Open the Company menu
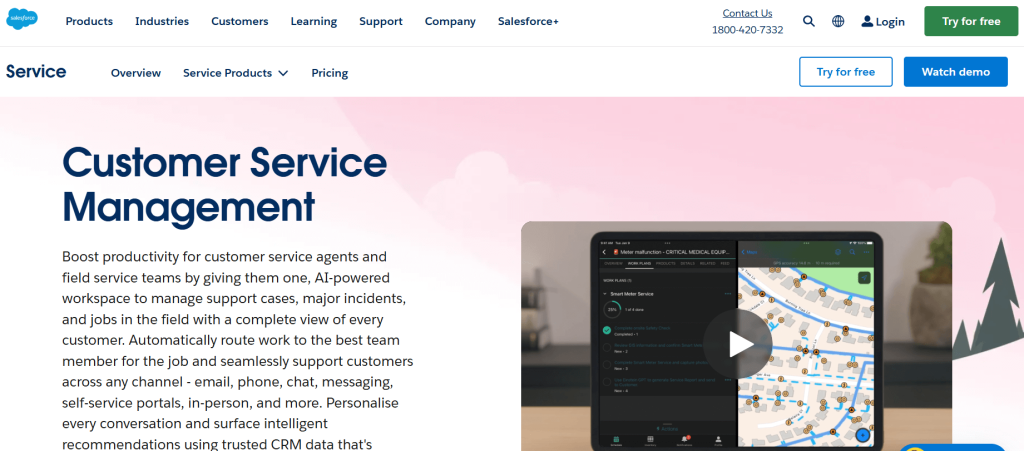 coord(450,21)
